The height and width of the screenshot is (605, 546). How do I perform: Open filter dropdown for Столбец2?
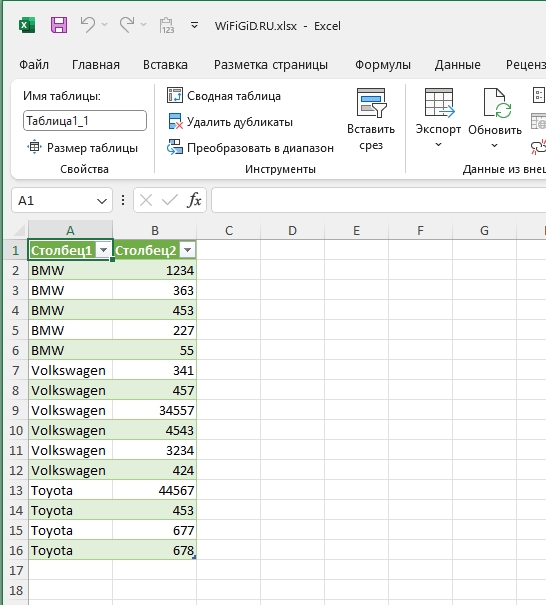coord(188,250)
